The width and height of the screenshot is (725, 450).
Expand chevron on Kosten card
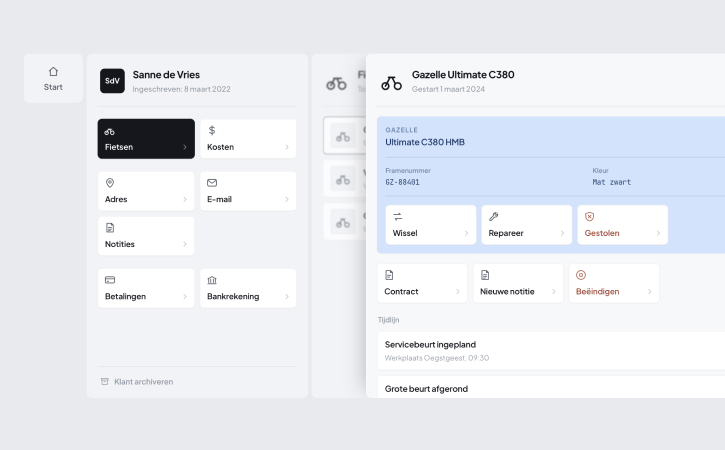pos(287,147)
